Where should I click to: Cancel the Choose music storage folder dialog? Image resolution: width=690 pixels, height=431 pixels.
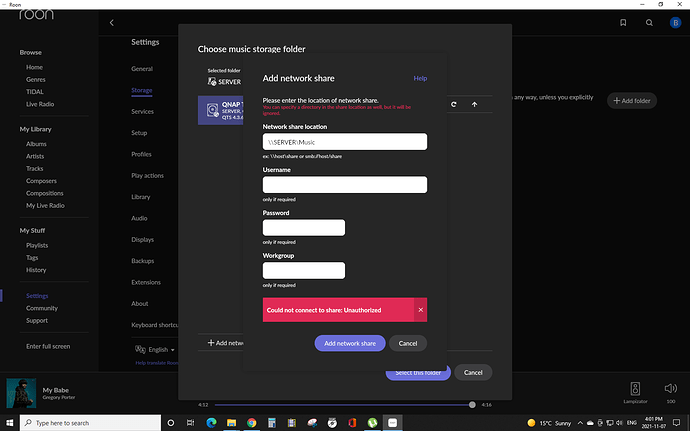tap(473, 372)
